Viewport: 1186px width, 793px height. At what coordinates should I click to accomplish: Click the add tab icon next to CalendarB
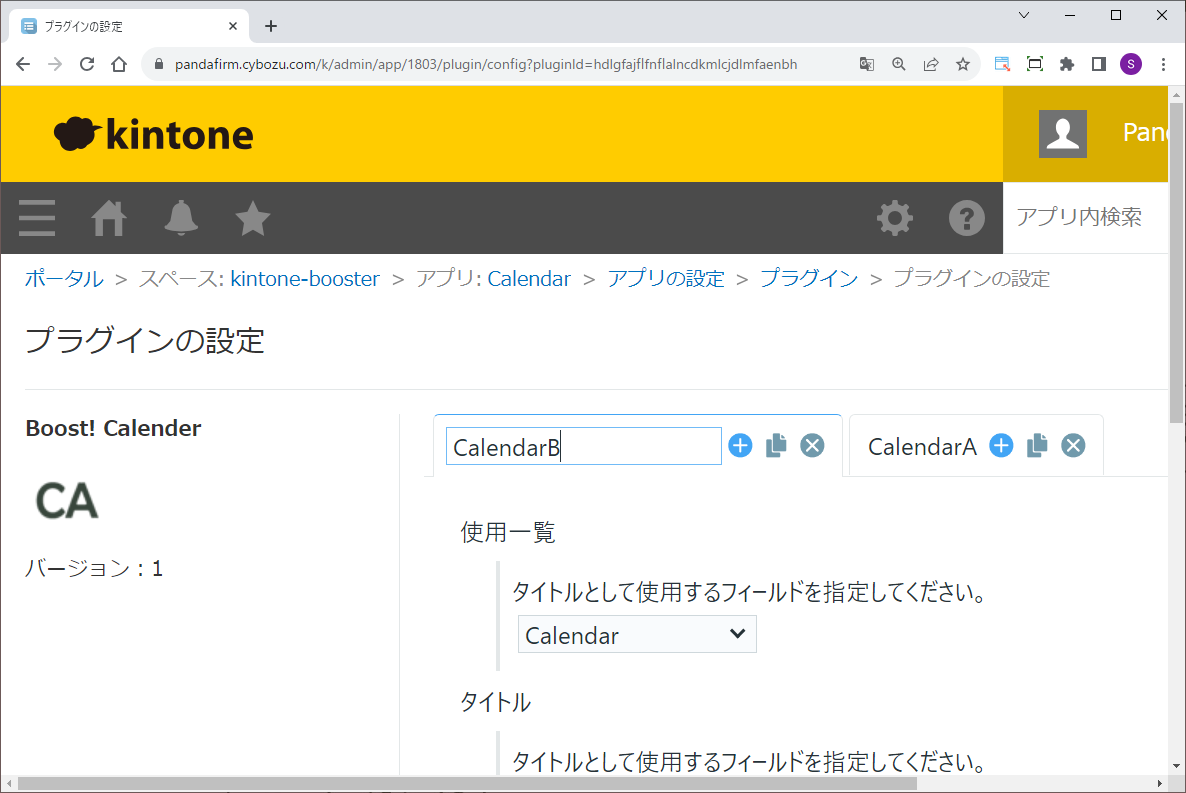click(740, 446)
